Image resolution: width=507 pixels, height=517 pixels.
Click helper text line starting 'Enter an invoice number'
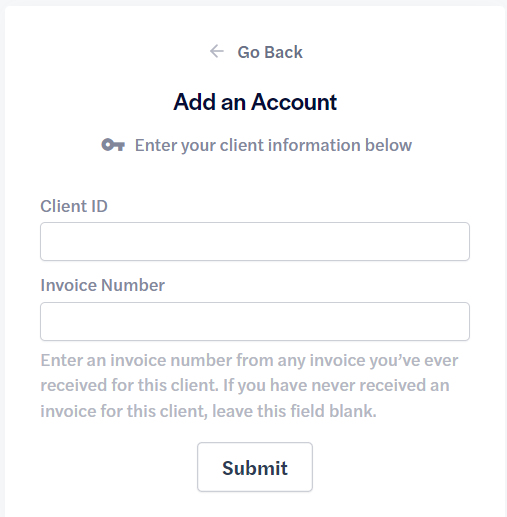point(249,360)
